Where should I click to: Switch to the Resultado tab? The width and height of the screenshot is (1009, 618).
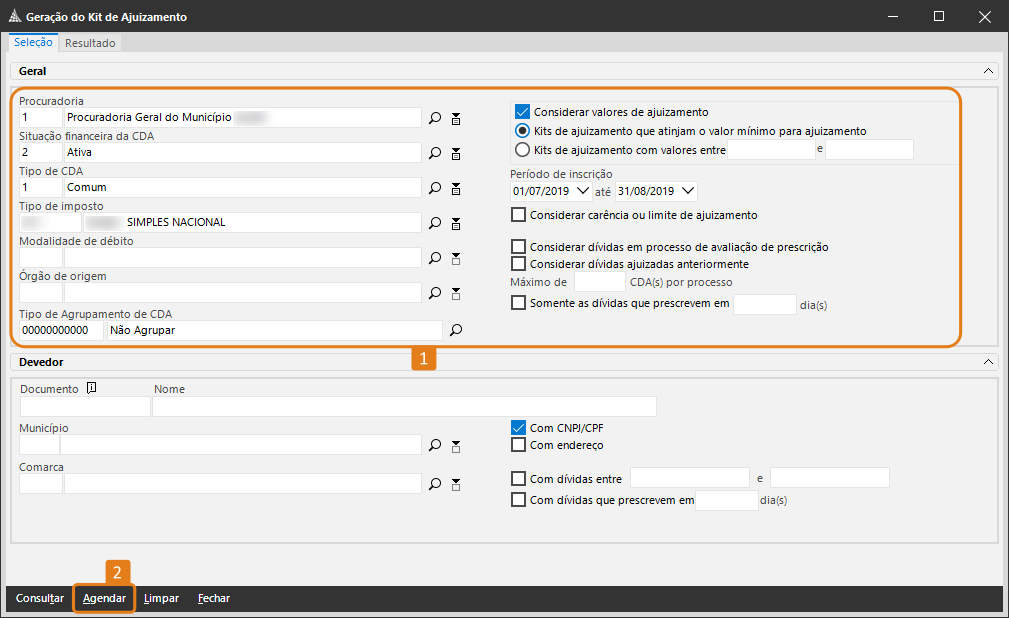pos(91,43)
